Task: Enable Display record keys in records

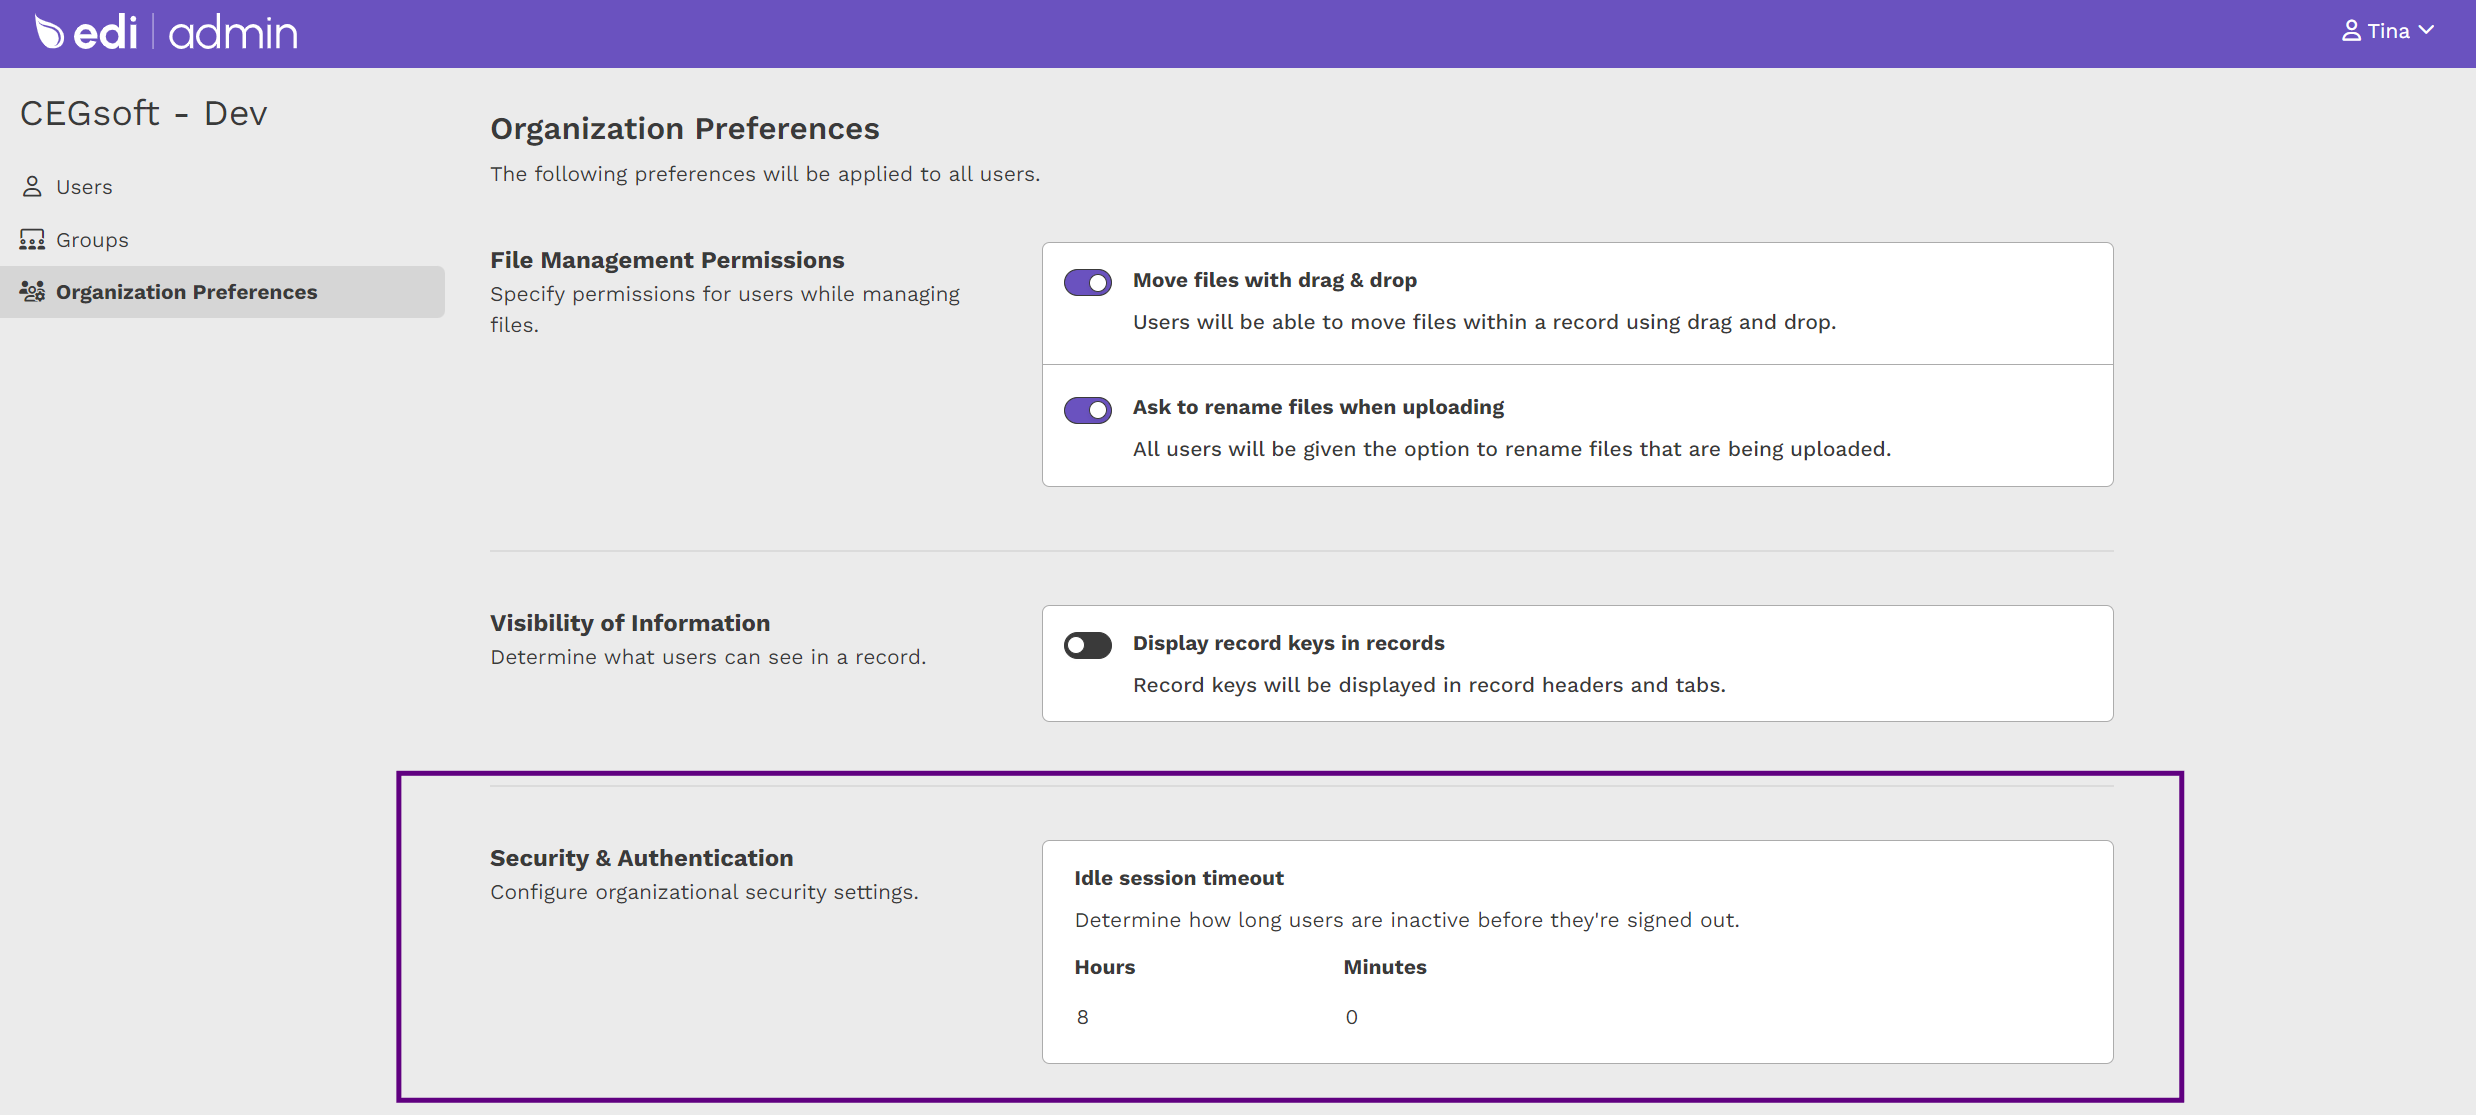Action: click(1087, 646)
